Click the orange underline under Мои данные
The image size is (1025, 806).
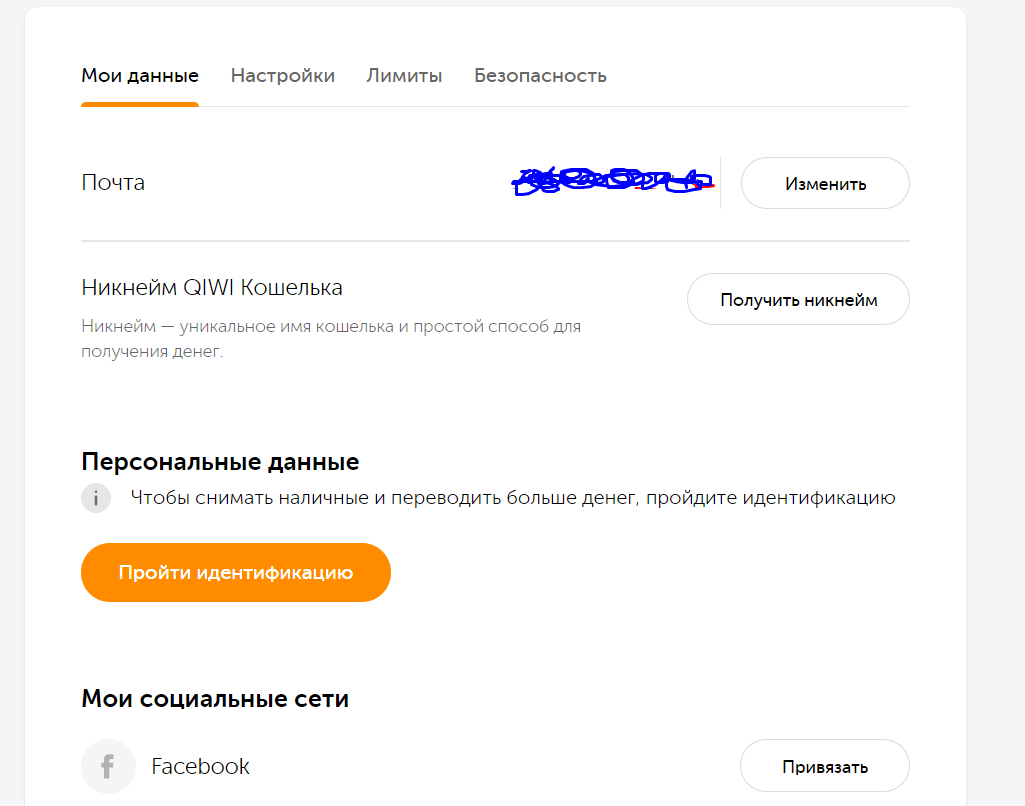tap(140, 104)
